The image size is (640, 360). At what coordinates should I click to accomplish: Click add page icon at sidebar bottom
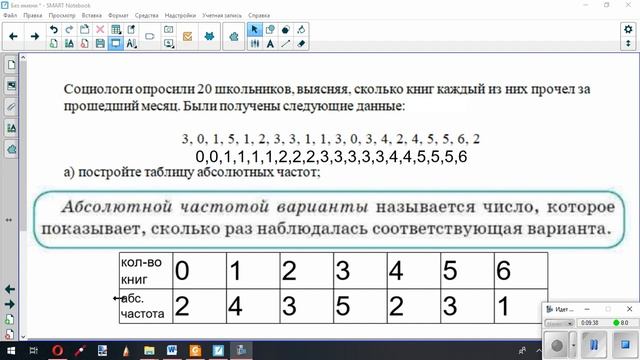click(x=10, y=320)
